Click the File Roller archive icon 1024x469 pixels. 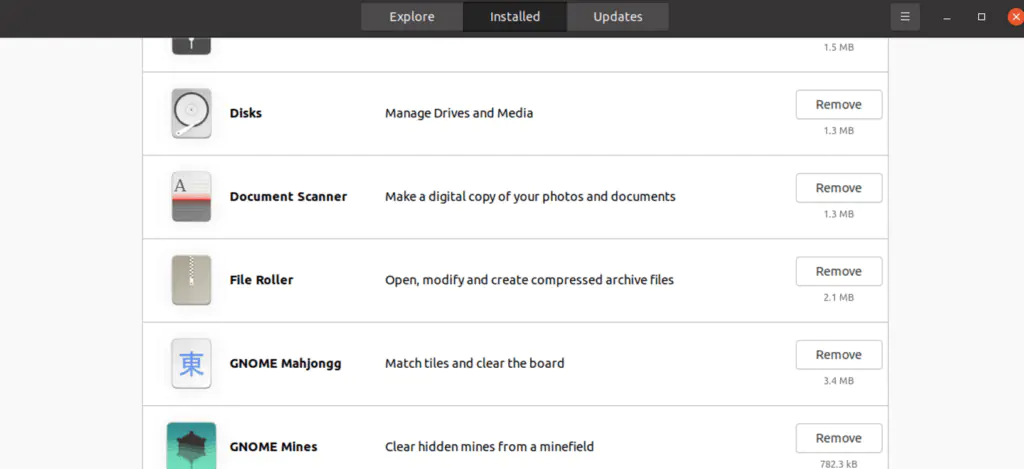191,280
